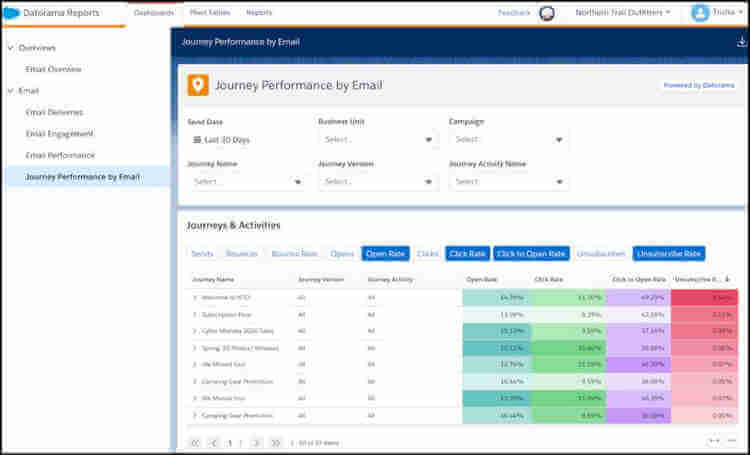Image resolution: width=750 pixels, height=455 pixels.
Task: Go to next page of journeys table
Action: point(257,442)
